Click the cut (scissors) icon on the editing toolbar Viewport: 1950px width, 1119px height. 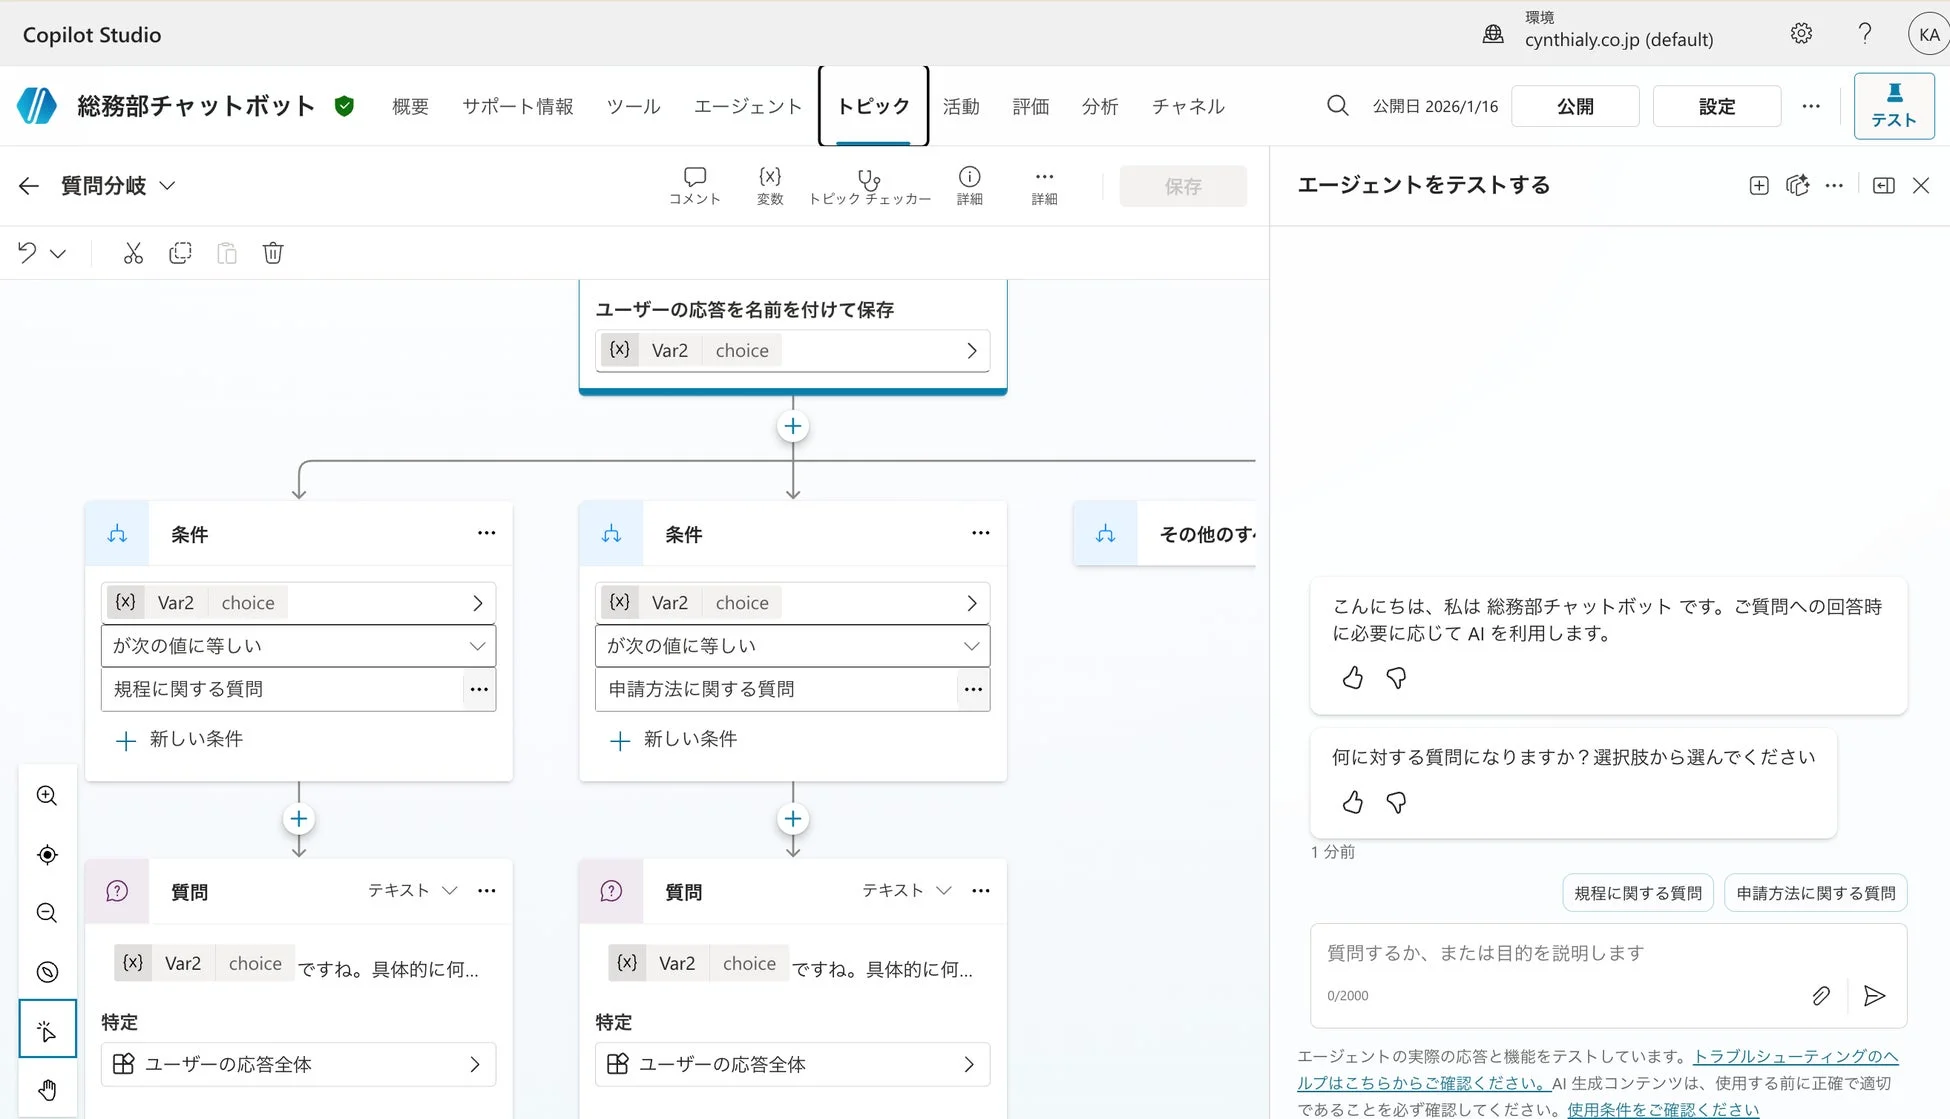[133, 253]
